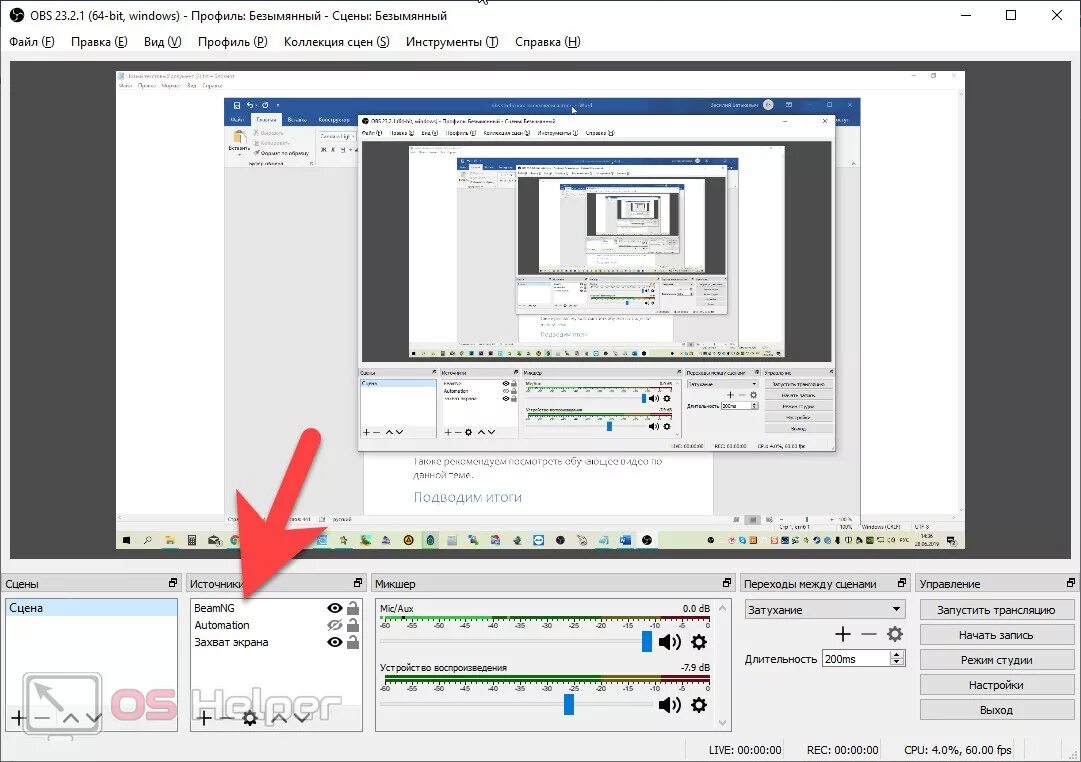Increase Длительность with the up stepper

pyautogui.click(x=896, y=654)
